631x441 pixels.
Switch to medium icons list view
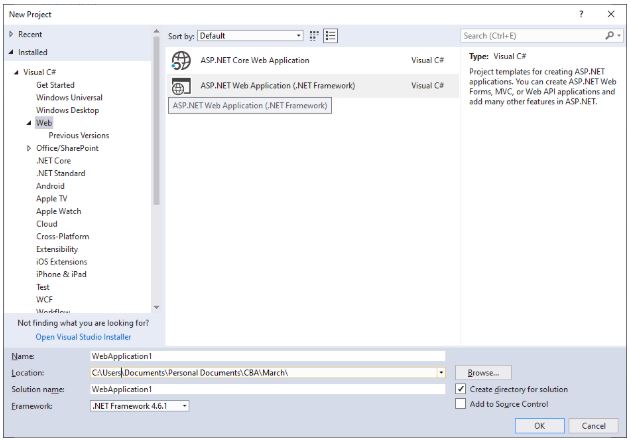[x=330, y=36]
